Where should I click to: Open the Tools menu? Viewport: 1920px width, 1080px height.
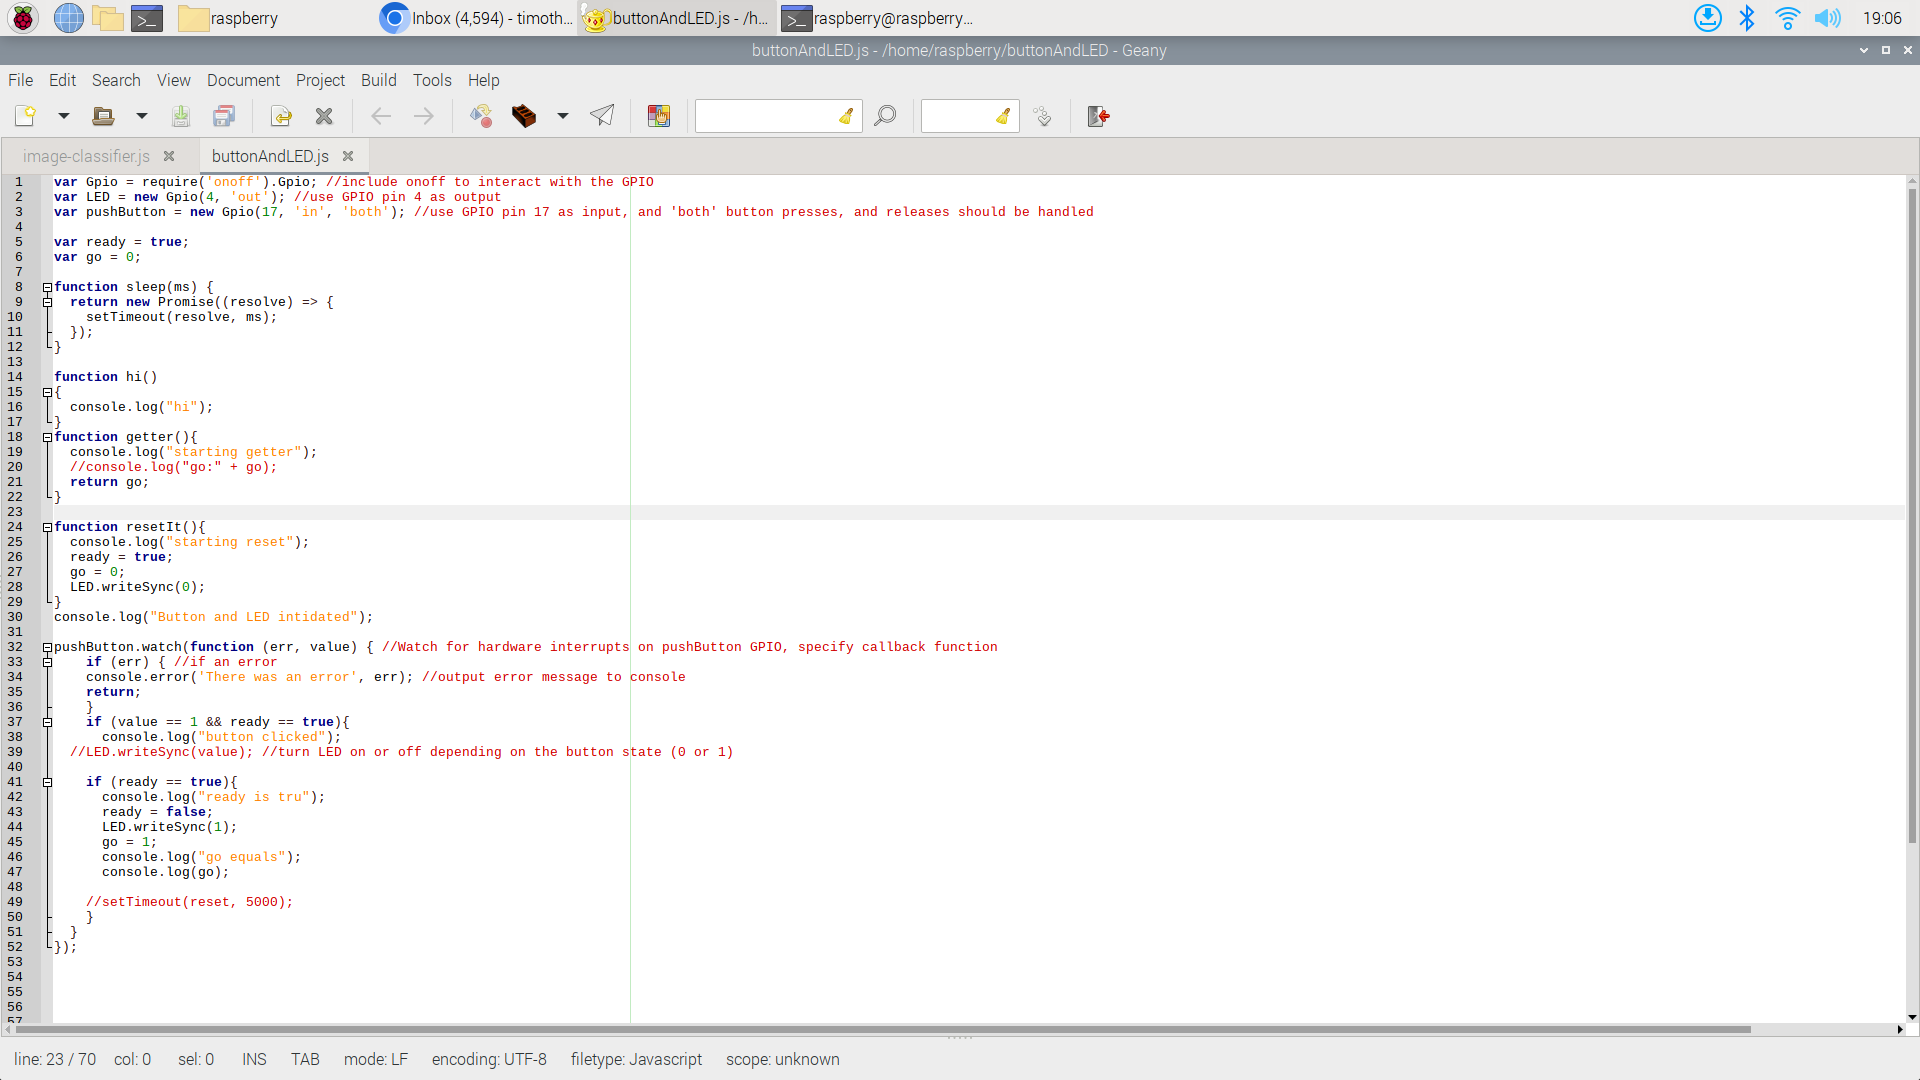pos(432,80)
